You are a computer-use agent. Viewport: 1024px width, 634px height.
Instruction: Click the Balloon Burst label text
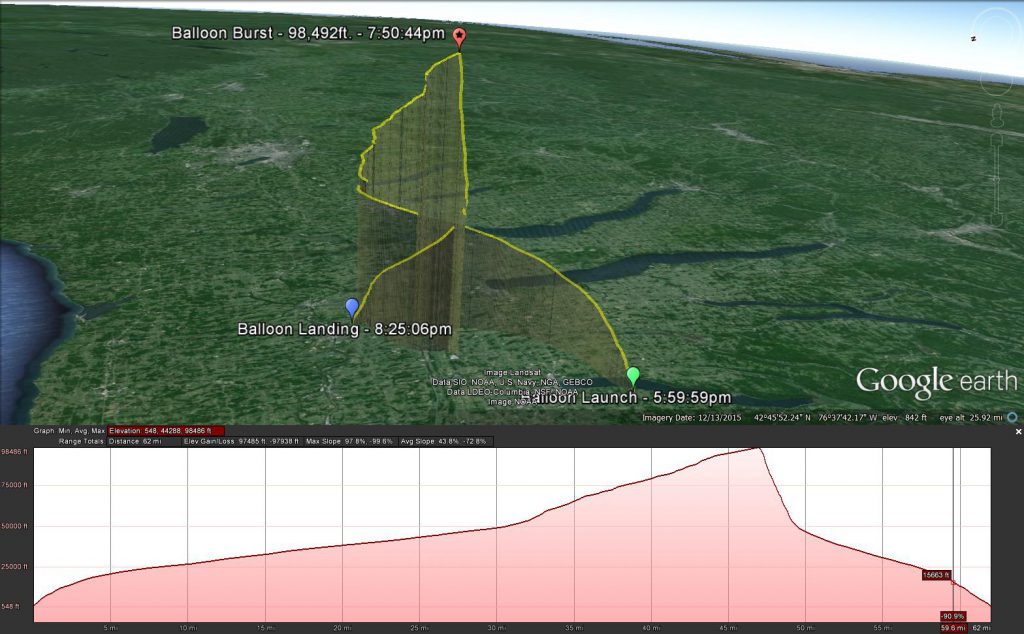pyautogui.click(x=308, y=33)
